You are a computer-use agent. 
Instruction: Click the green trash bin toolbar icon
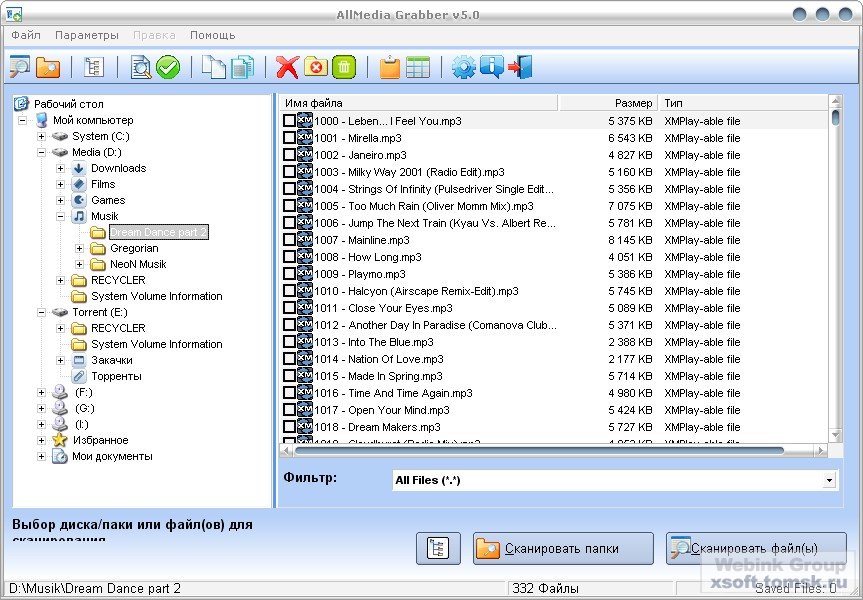(x=343, y=67)
